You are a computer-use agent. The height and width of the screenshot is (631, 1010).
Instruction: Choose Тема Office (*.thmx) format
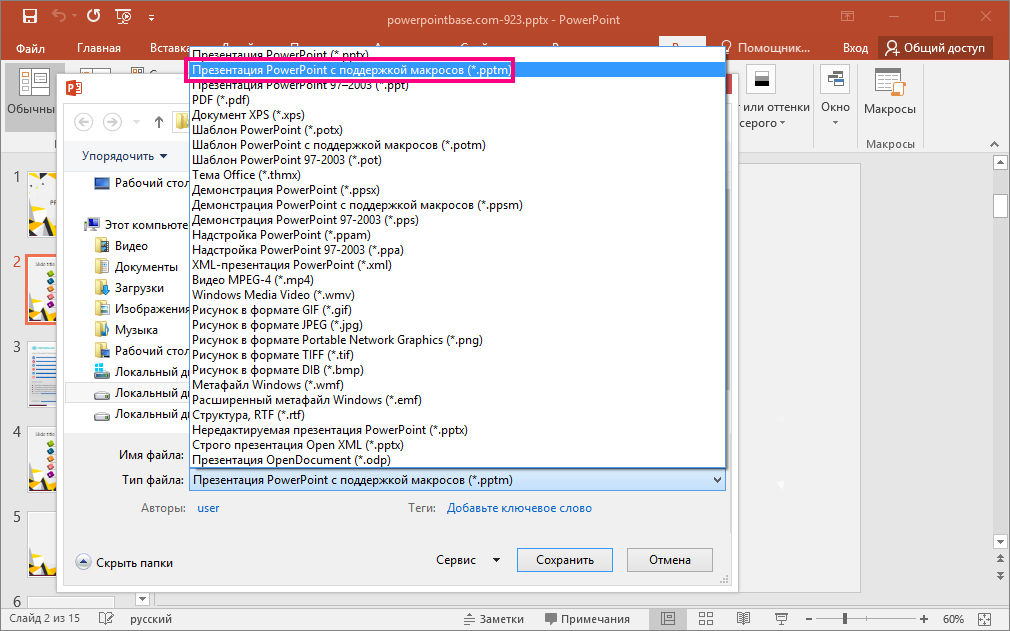point(457,175)
